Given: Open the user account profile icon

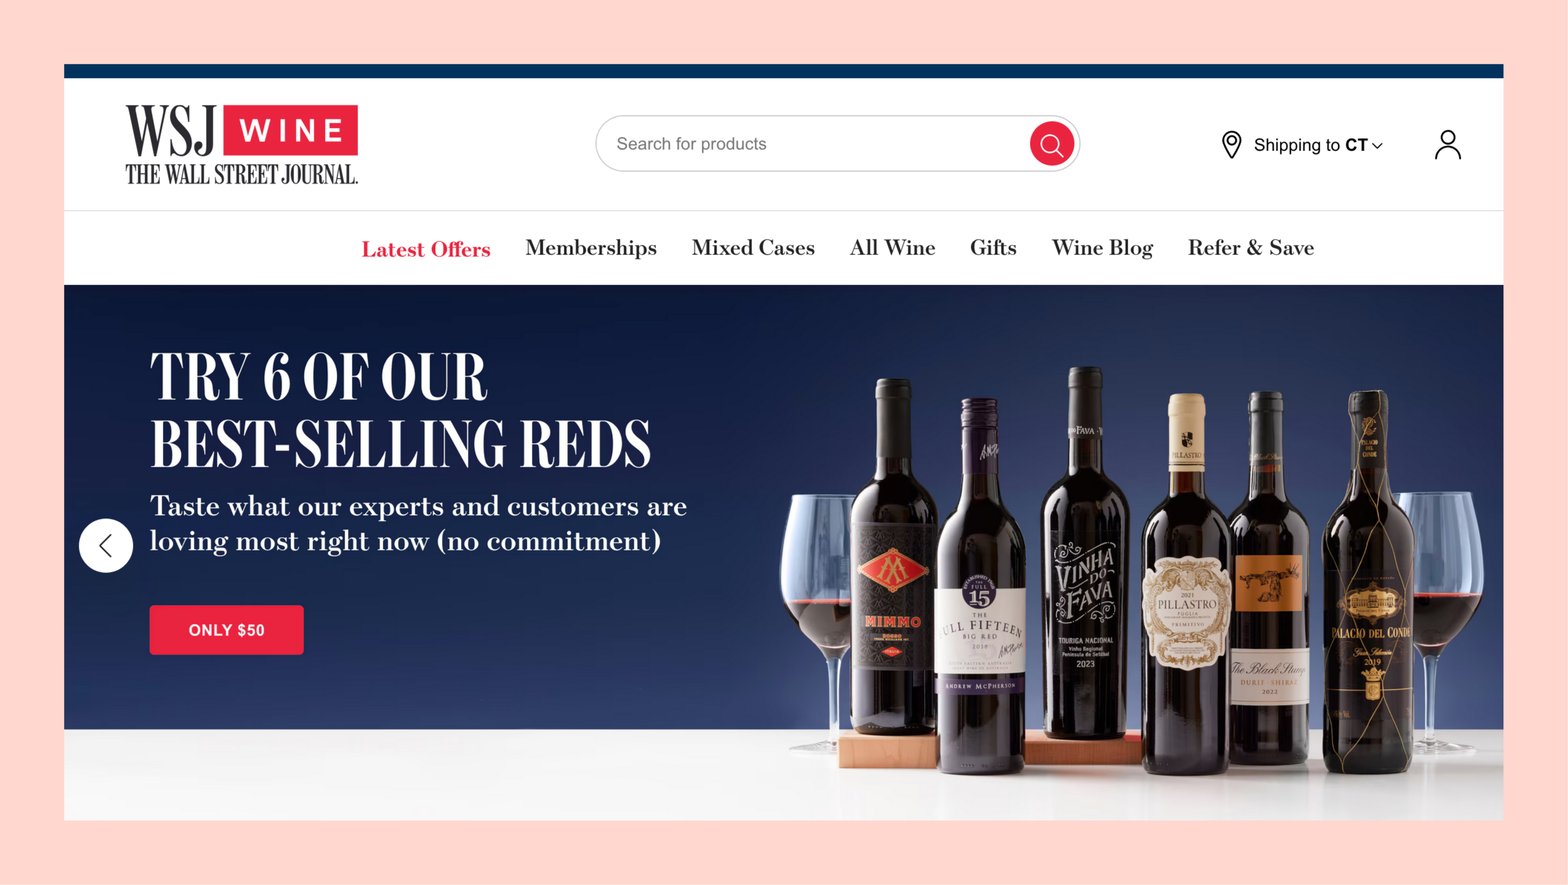Looking at the screenshot, I should click(1447, 145).
